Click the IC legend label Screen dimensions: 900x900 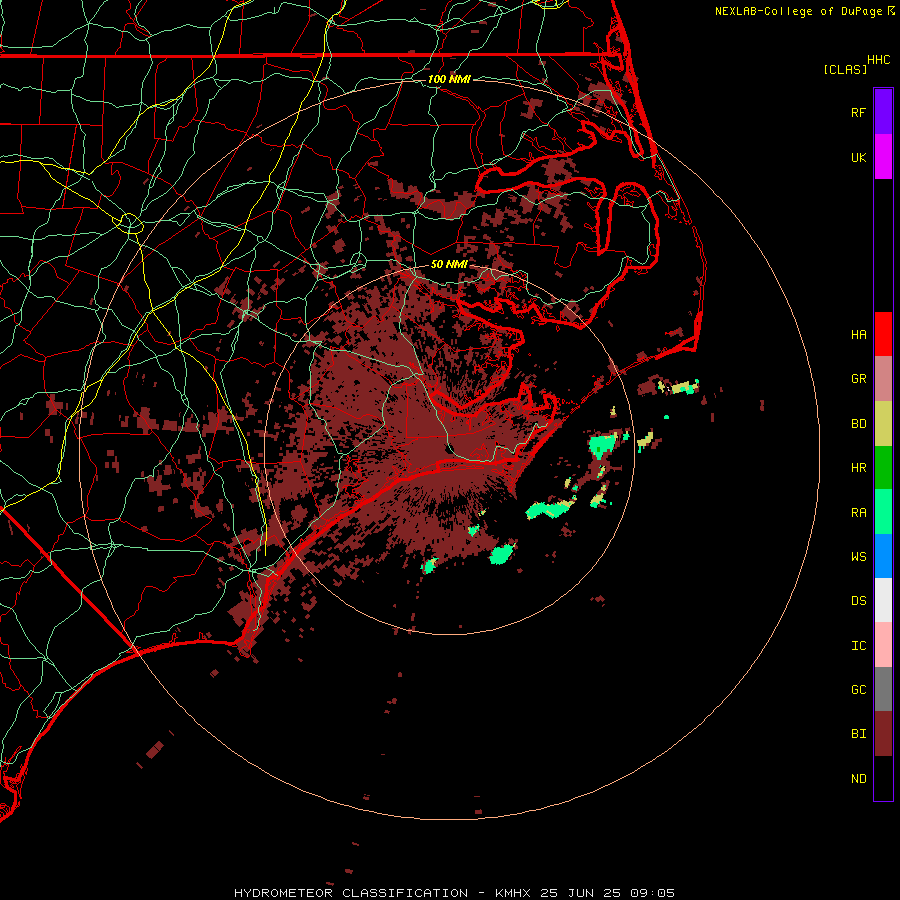[859, 645]
